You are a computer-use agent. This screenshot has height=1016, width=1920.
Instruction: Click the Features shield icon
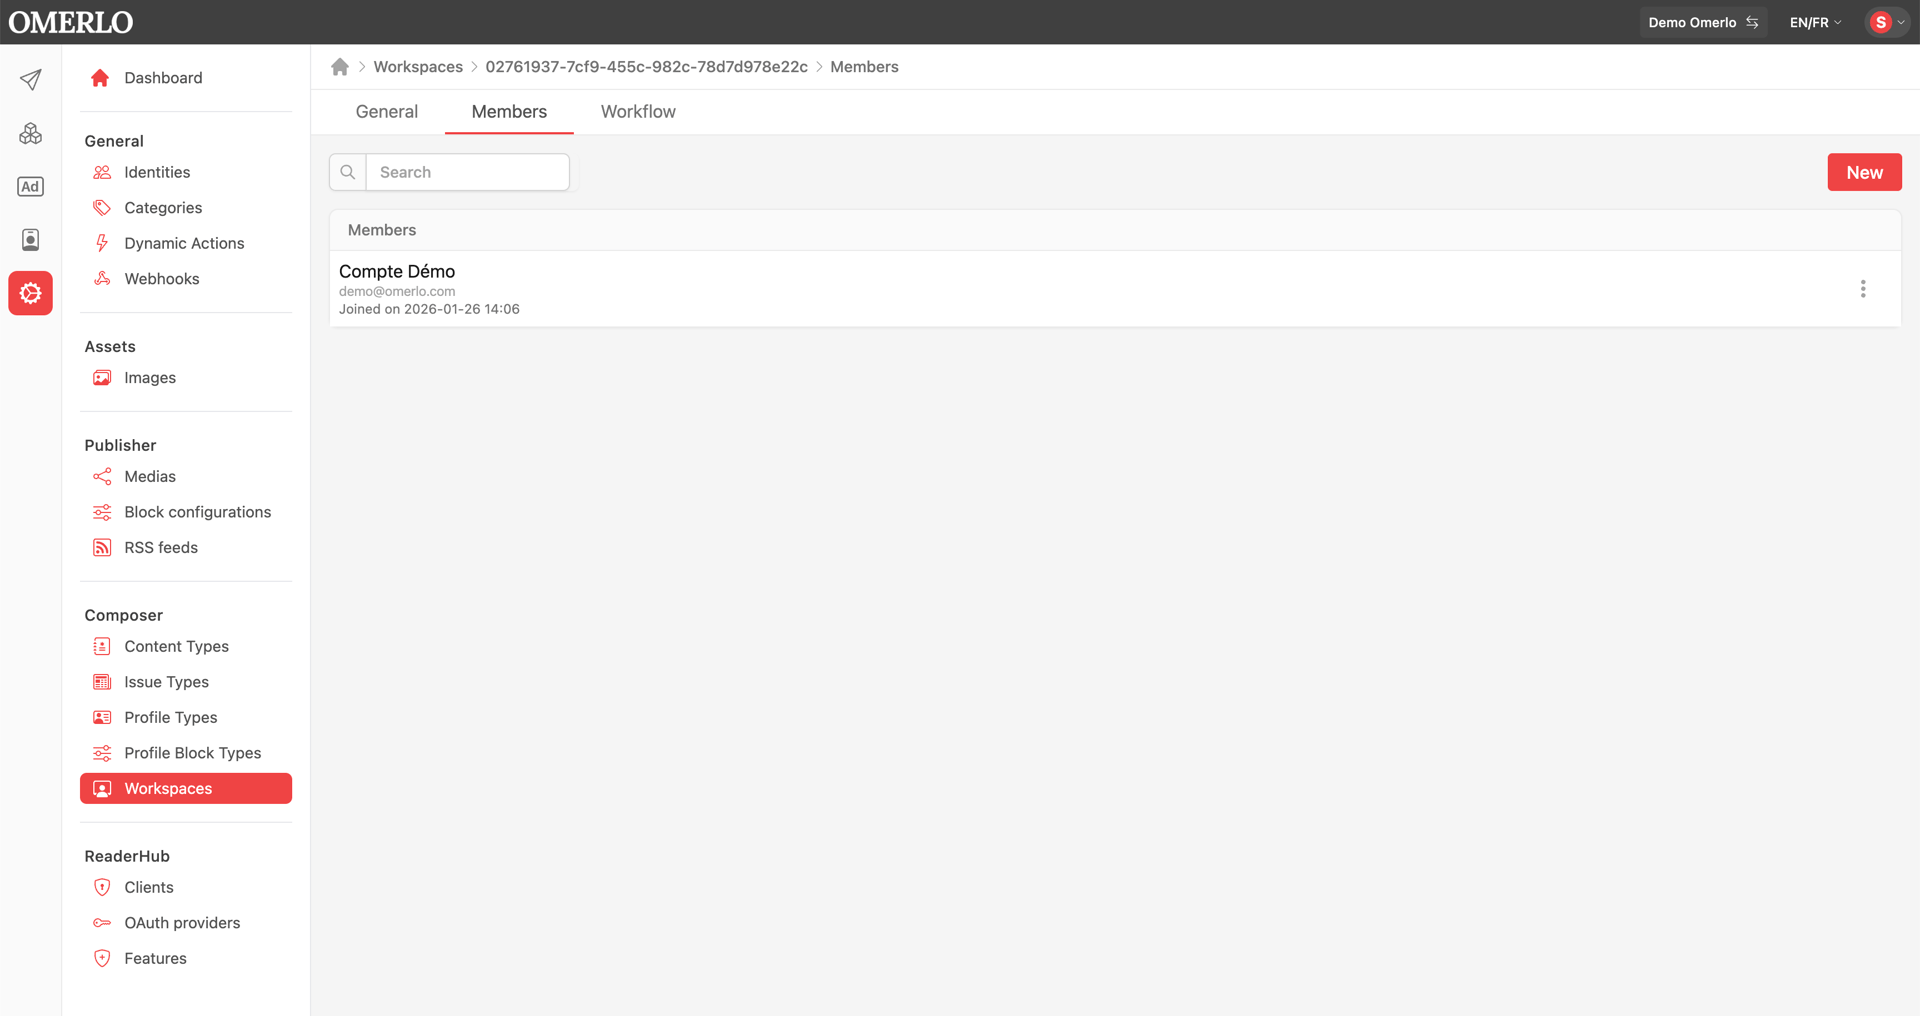coord(102,958)
